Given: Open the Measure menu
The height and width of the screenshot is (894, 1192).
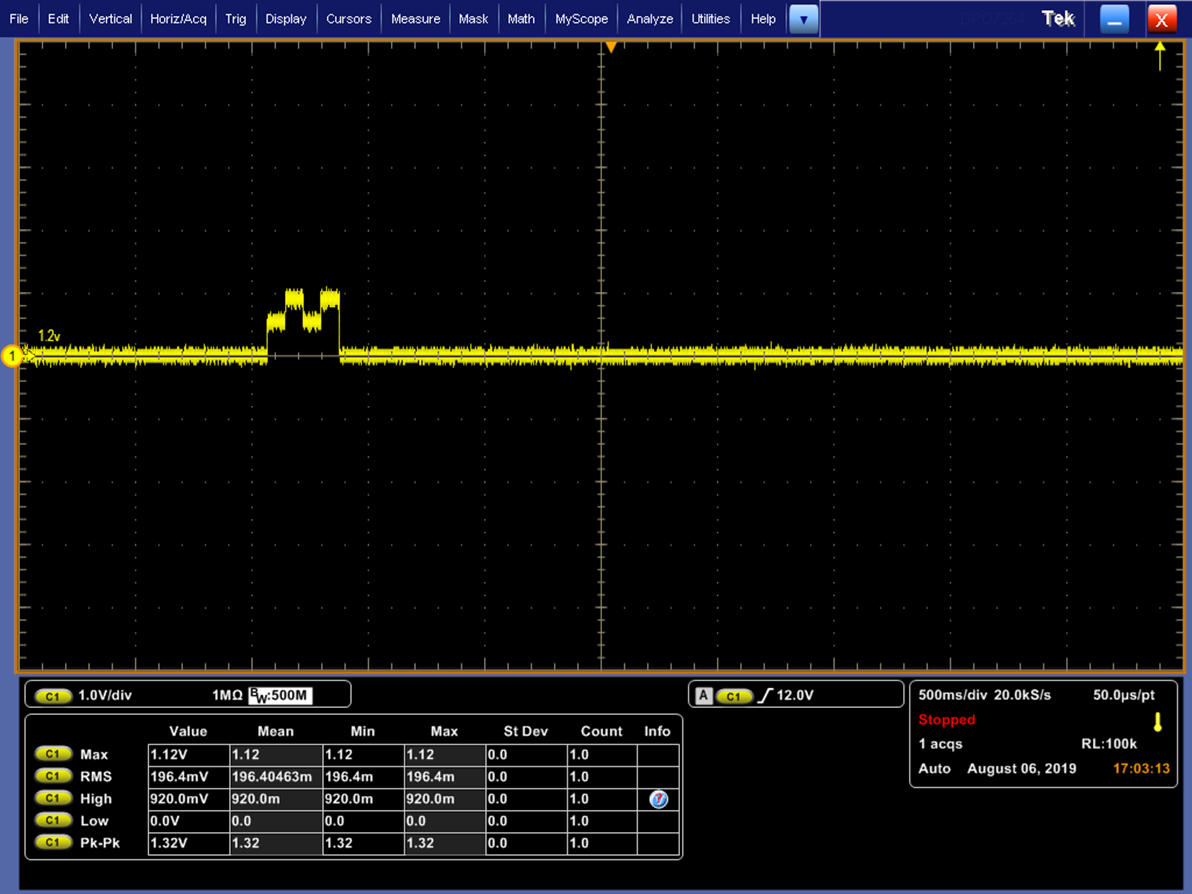Looking at the screenshot, I should (415, 19).
